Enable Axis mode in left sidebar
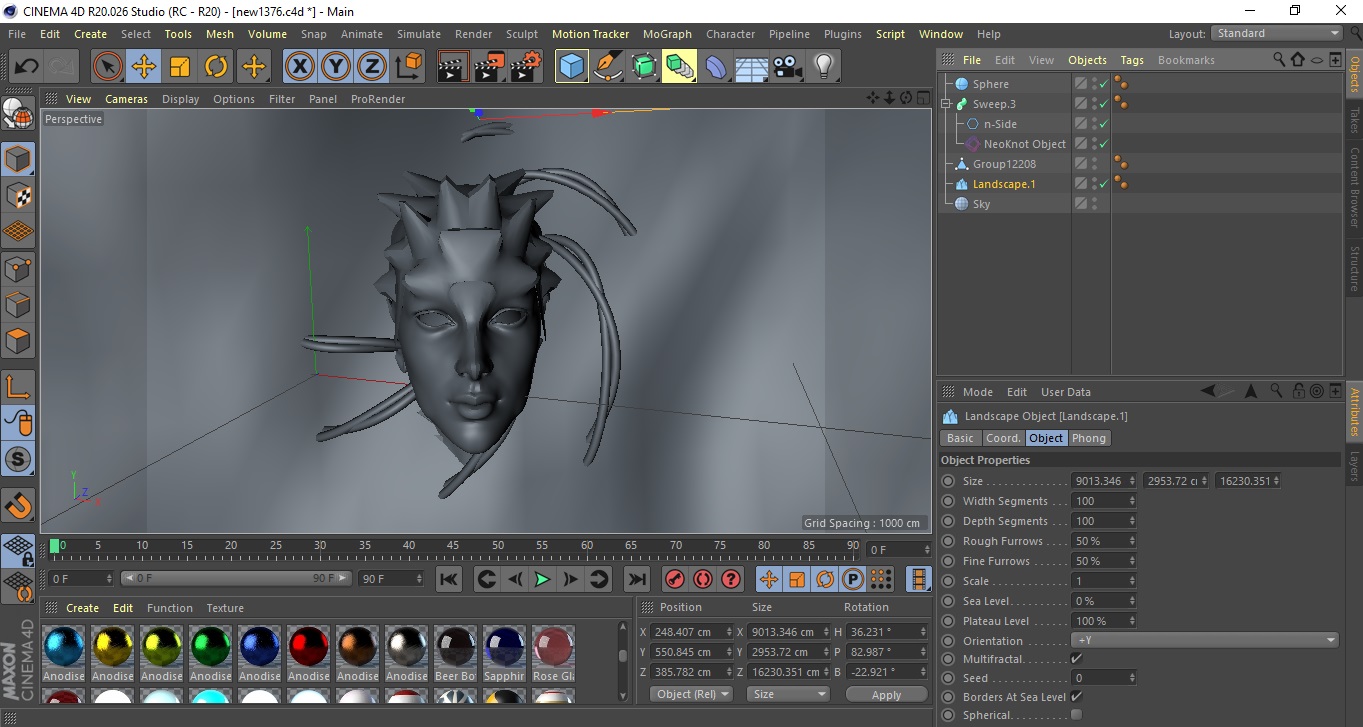This screenshot has width=1363, height=727. click(18, 387)
